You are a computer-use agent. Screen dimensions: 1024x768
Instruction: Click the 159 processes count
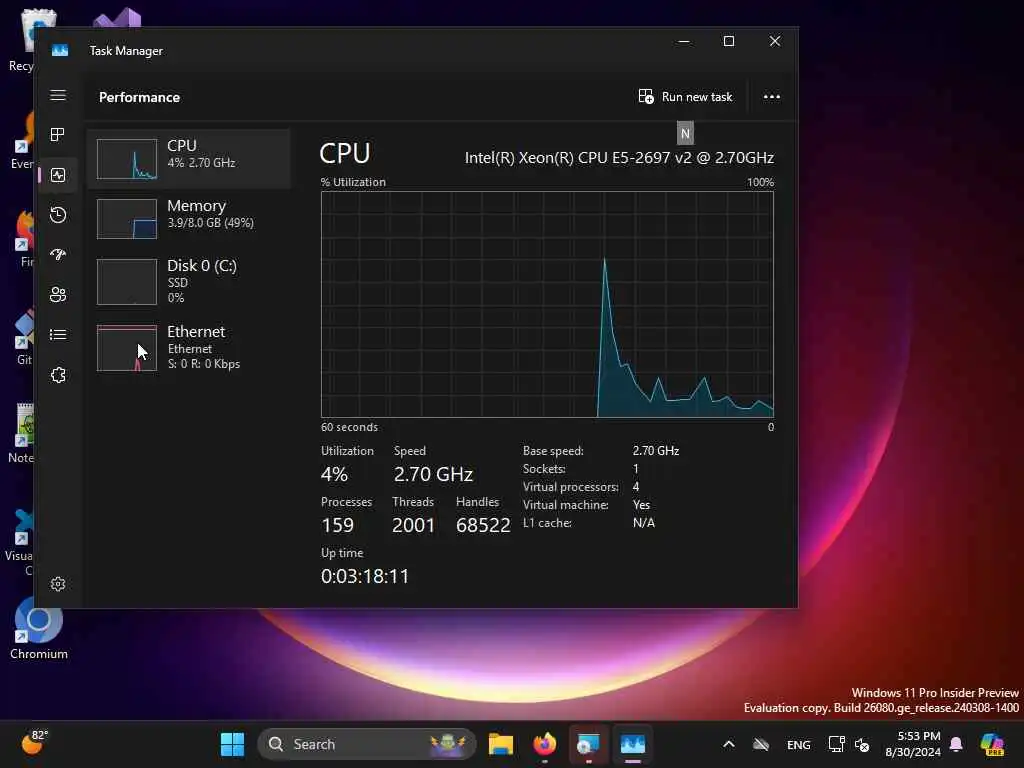point(337,525)
